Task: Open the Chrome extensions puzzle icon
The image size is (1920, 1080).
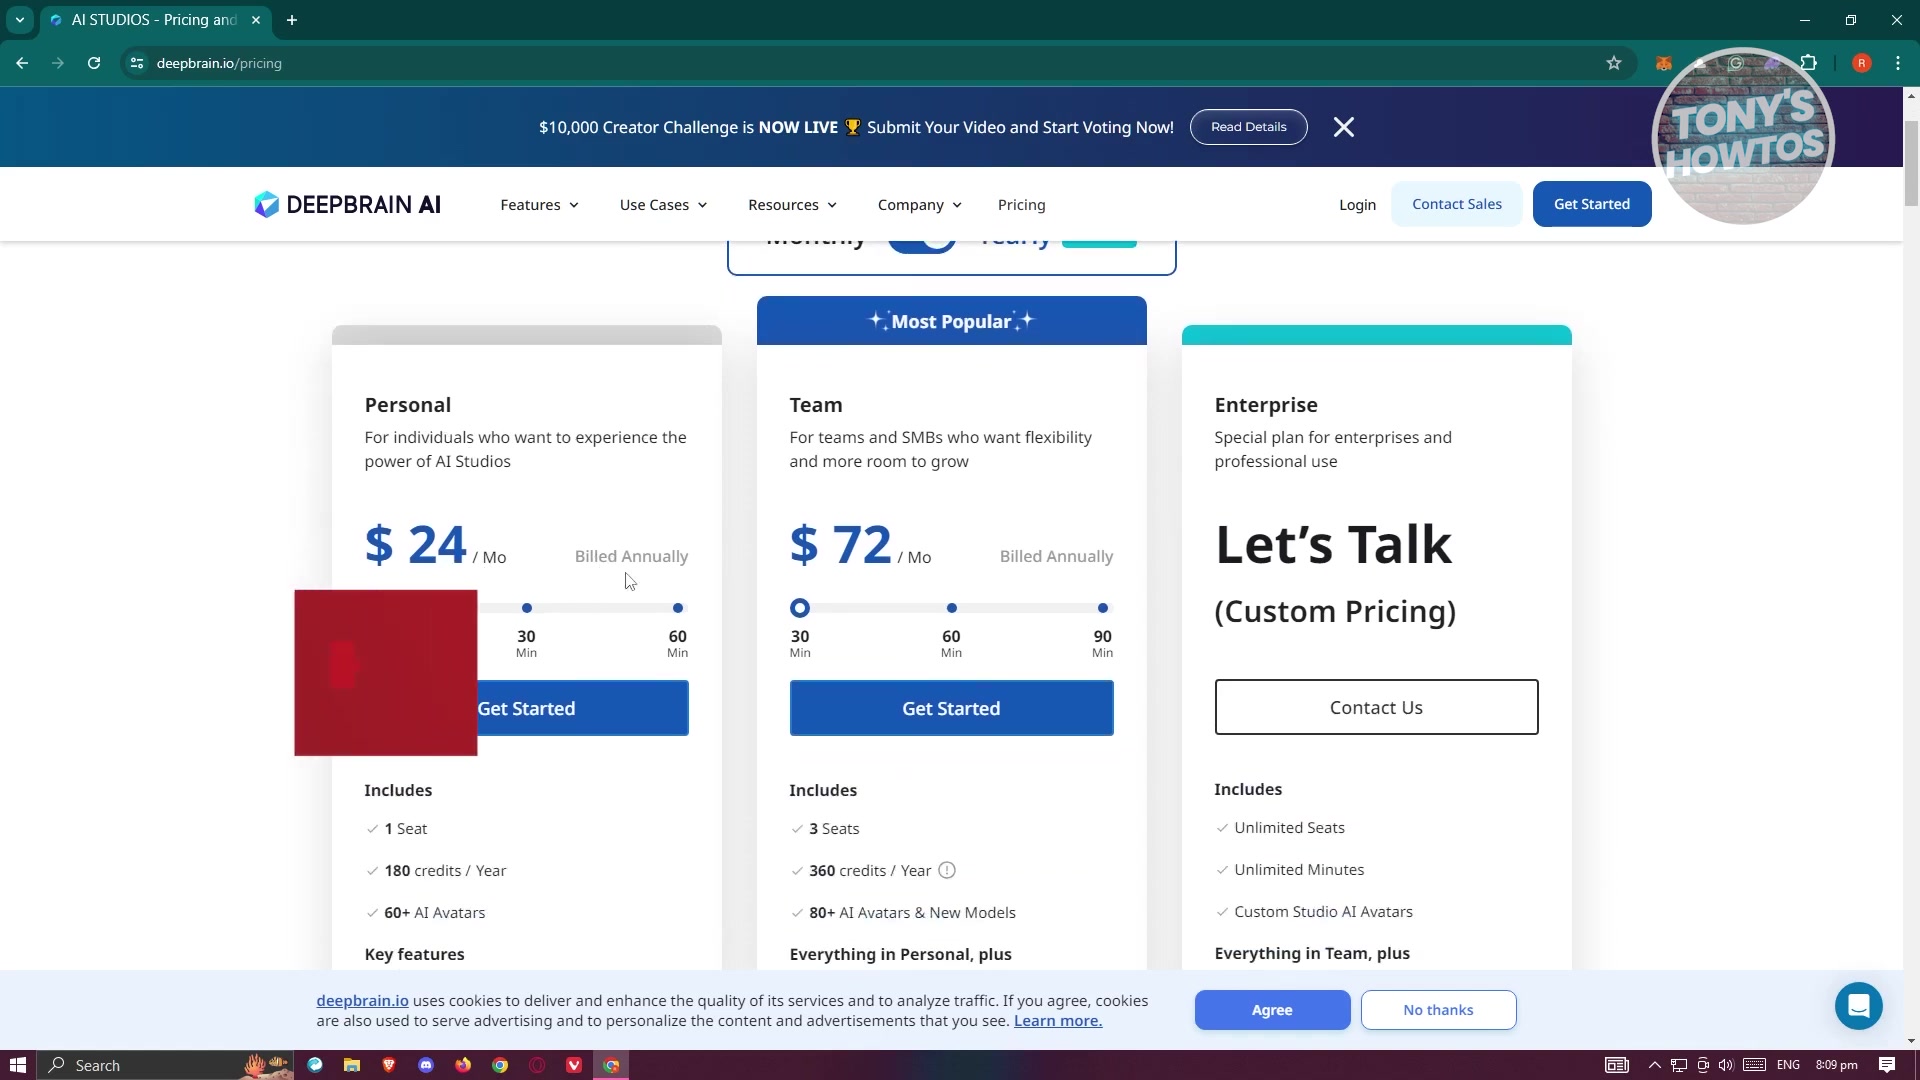Action: click(x=1808, y=63)
